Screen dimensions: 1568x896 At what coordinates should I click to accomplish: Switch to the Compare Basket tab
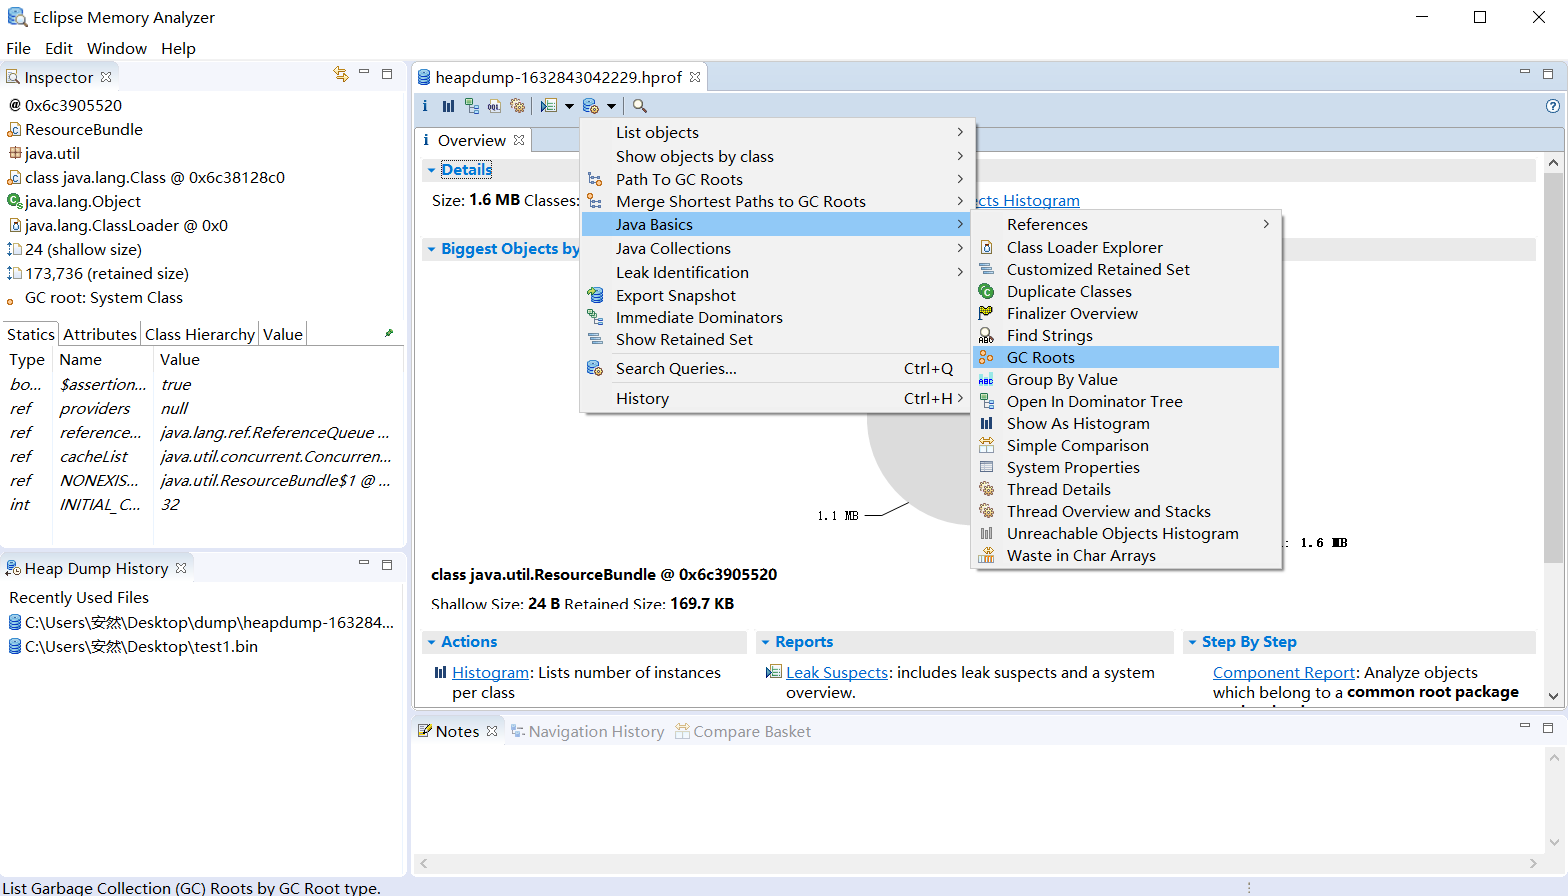tap(743, 731)
